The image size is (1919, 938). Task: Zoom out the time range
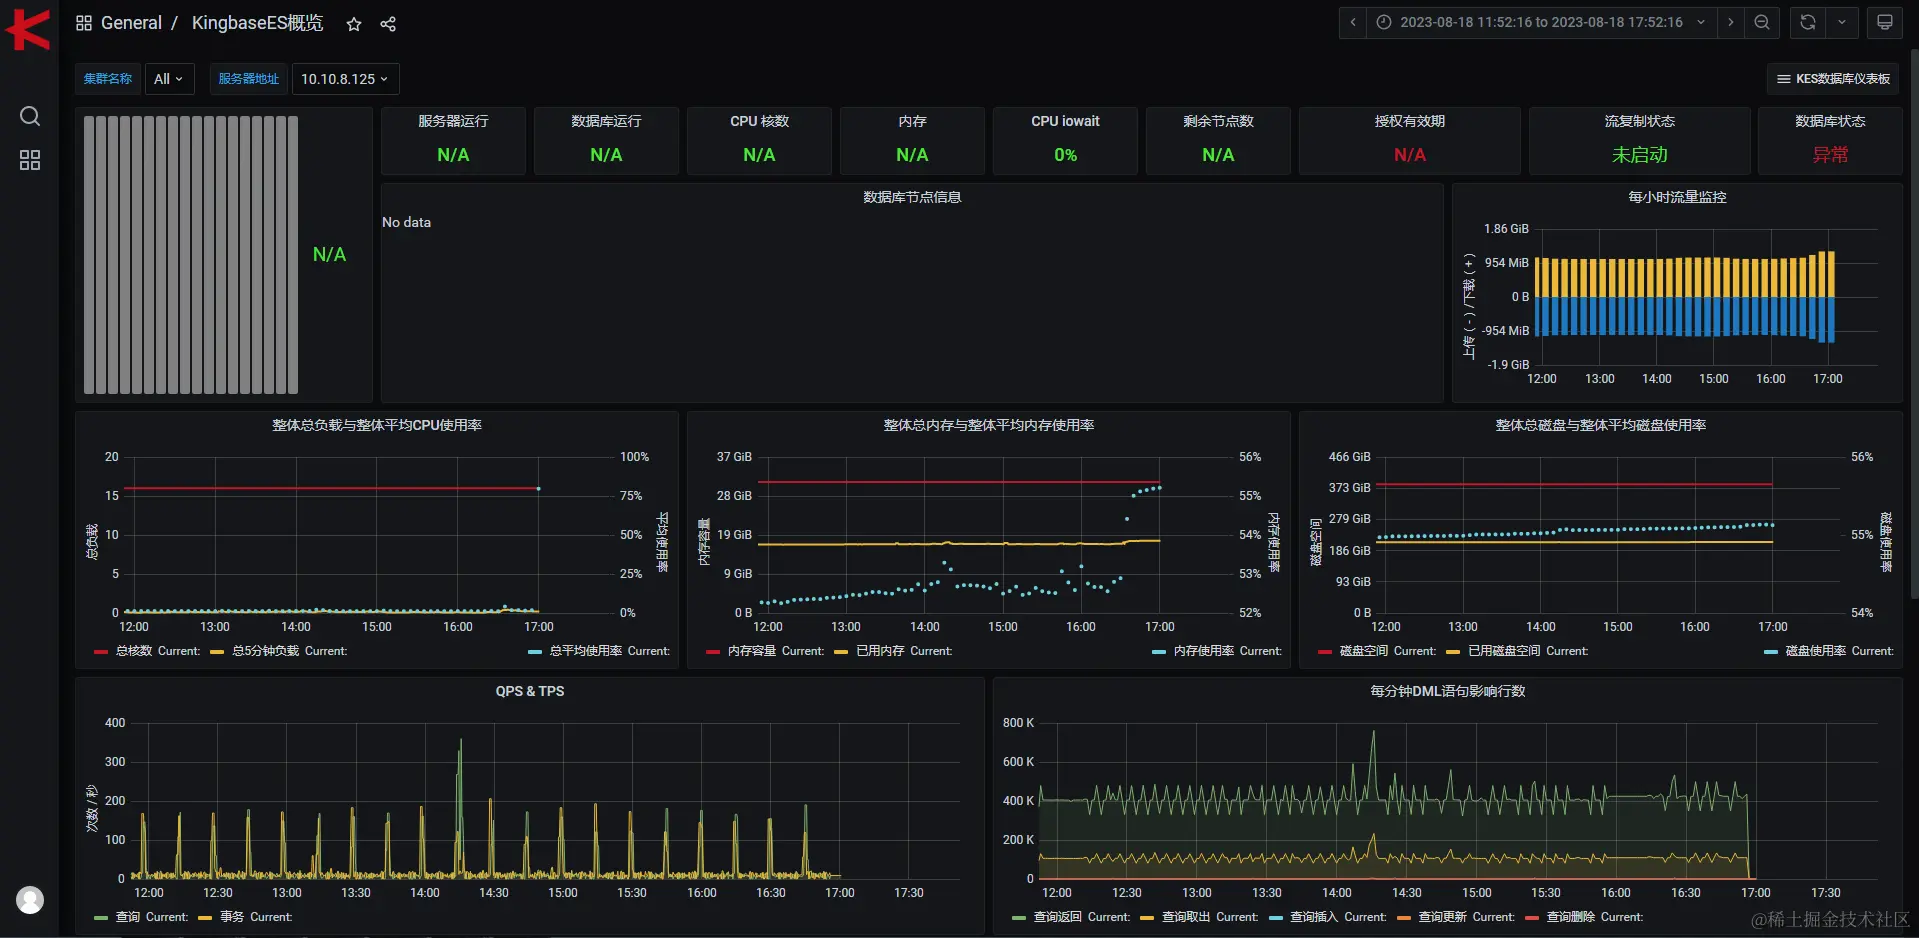coord(1762,22)
